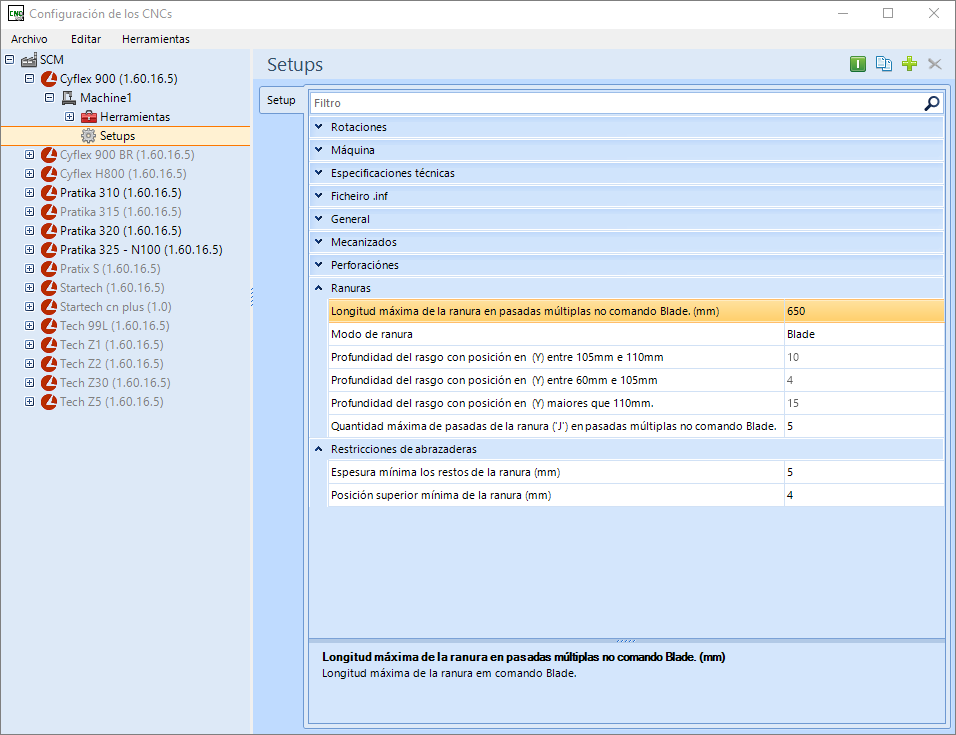
Task: Select Startech (1.60.16.5) in tree
Action: pyautogui.click(x=112, y=288)
